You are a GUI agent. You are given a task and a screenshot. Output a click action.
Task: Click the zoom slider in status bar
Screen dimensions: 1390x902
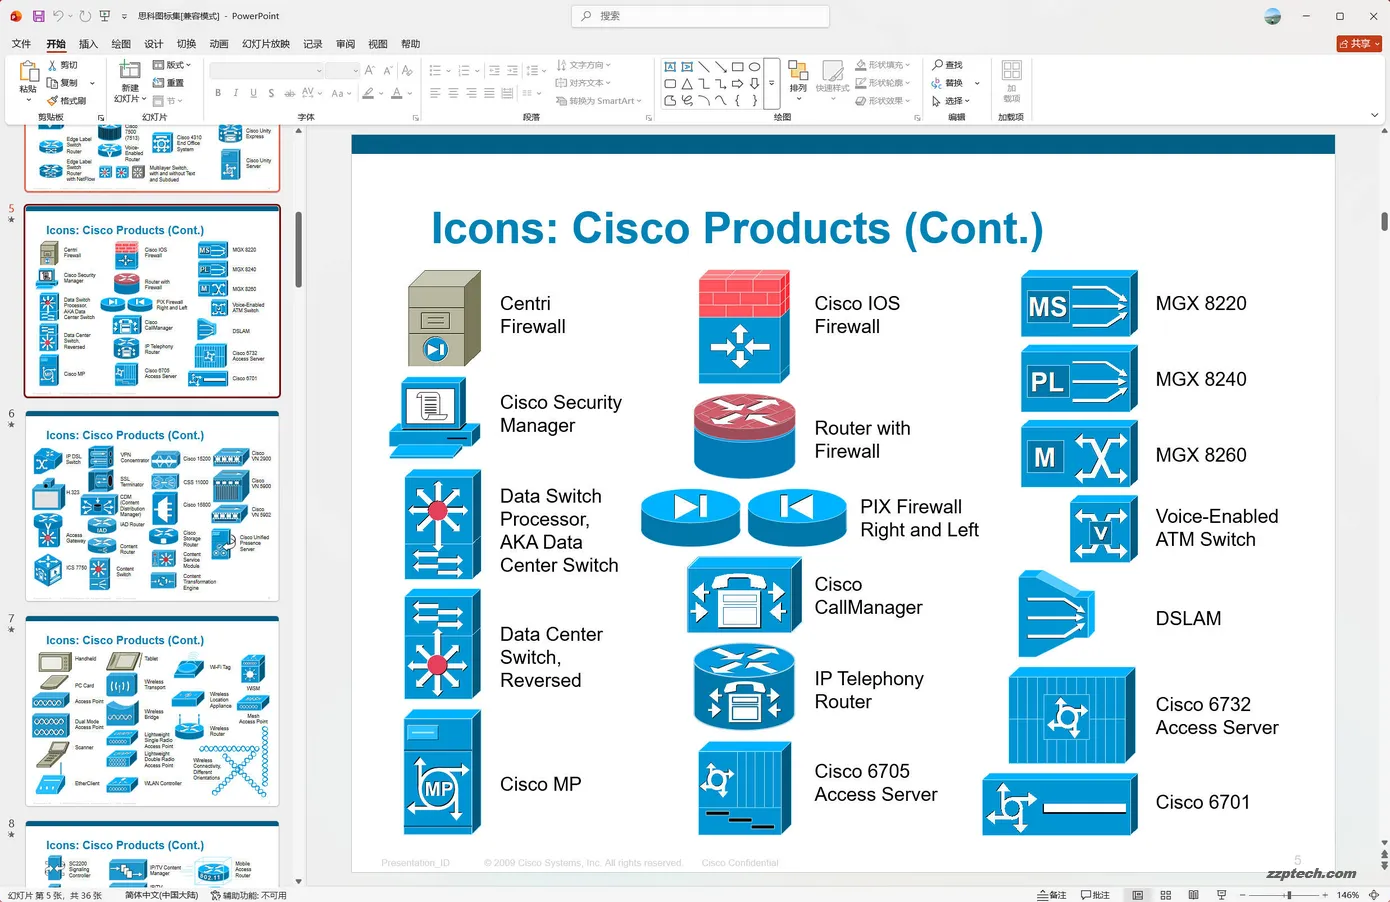[x=1288, y=895]
